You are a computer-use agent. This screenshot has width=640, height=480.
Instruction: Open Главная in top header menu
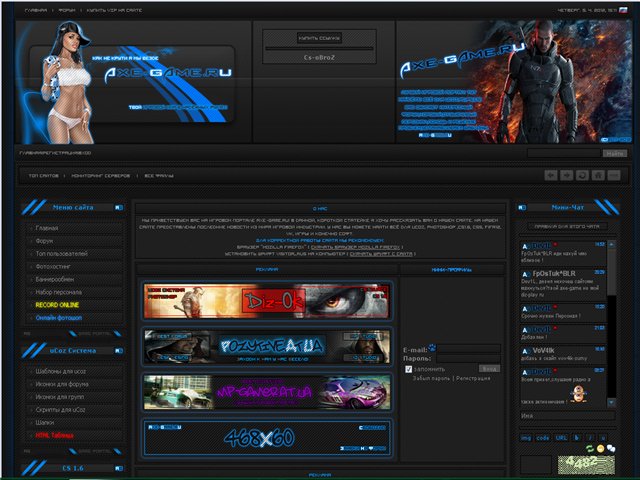point(36,10)
